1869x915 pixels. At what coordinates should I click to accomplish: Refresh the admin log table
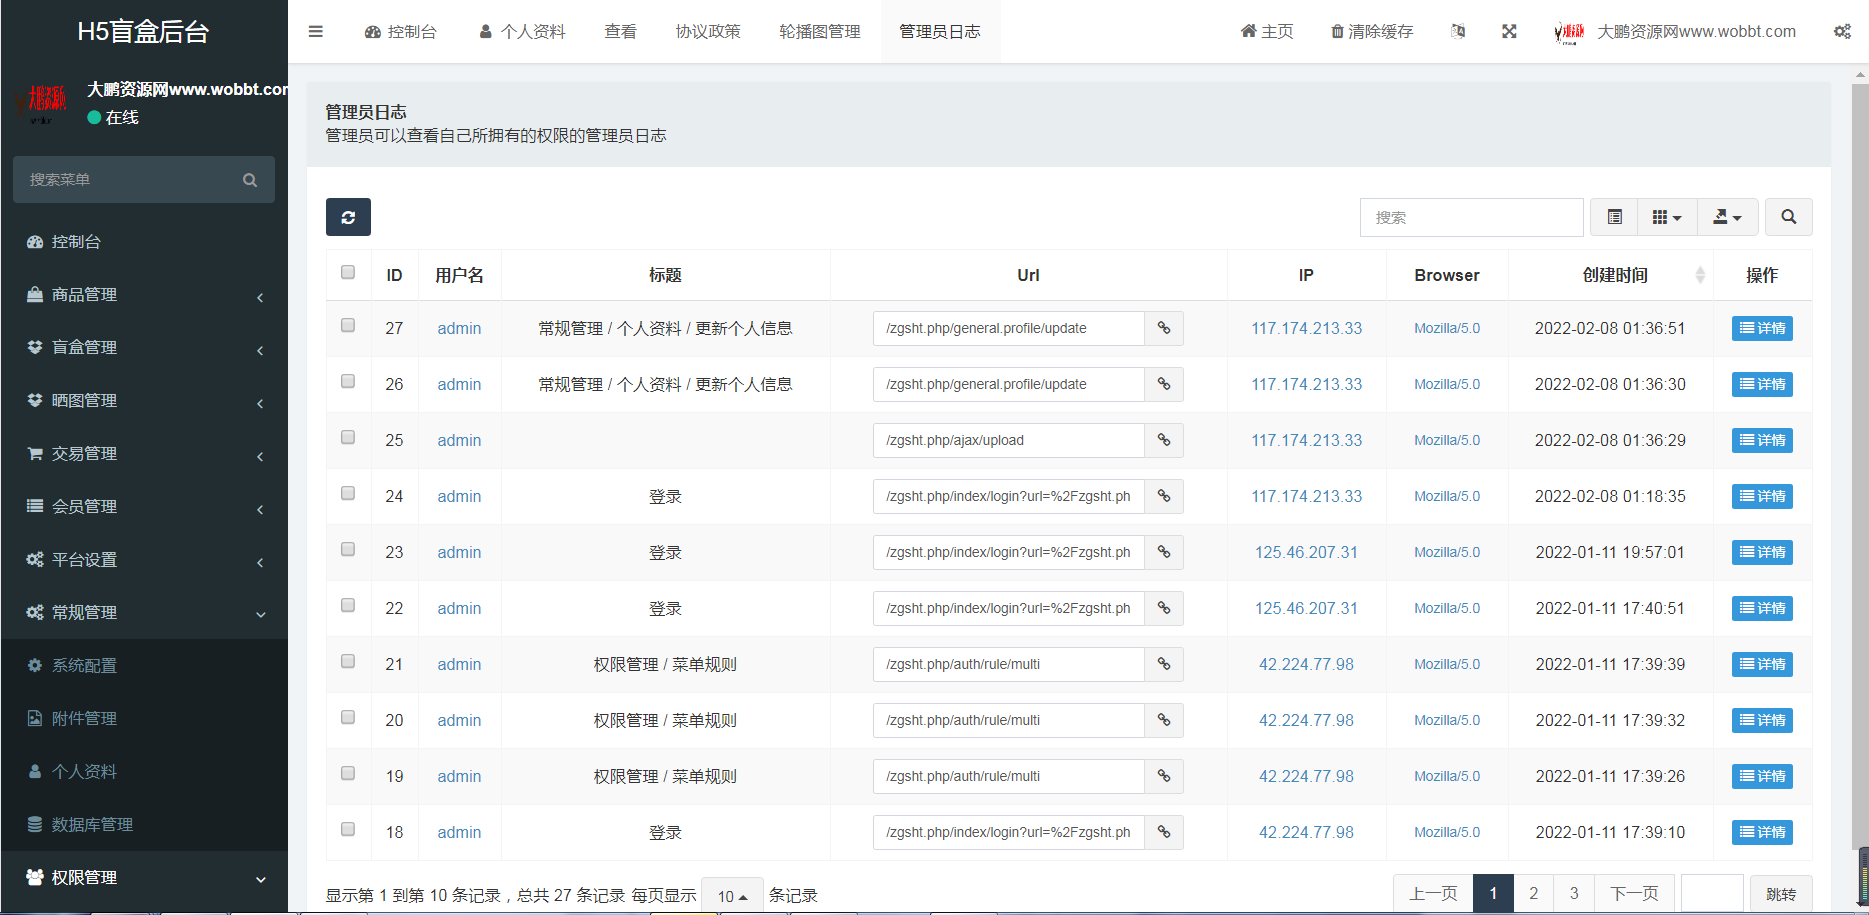347,217
